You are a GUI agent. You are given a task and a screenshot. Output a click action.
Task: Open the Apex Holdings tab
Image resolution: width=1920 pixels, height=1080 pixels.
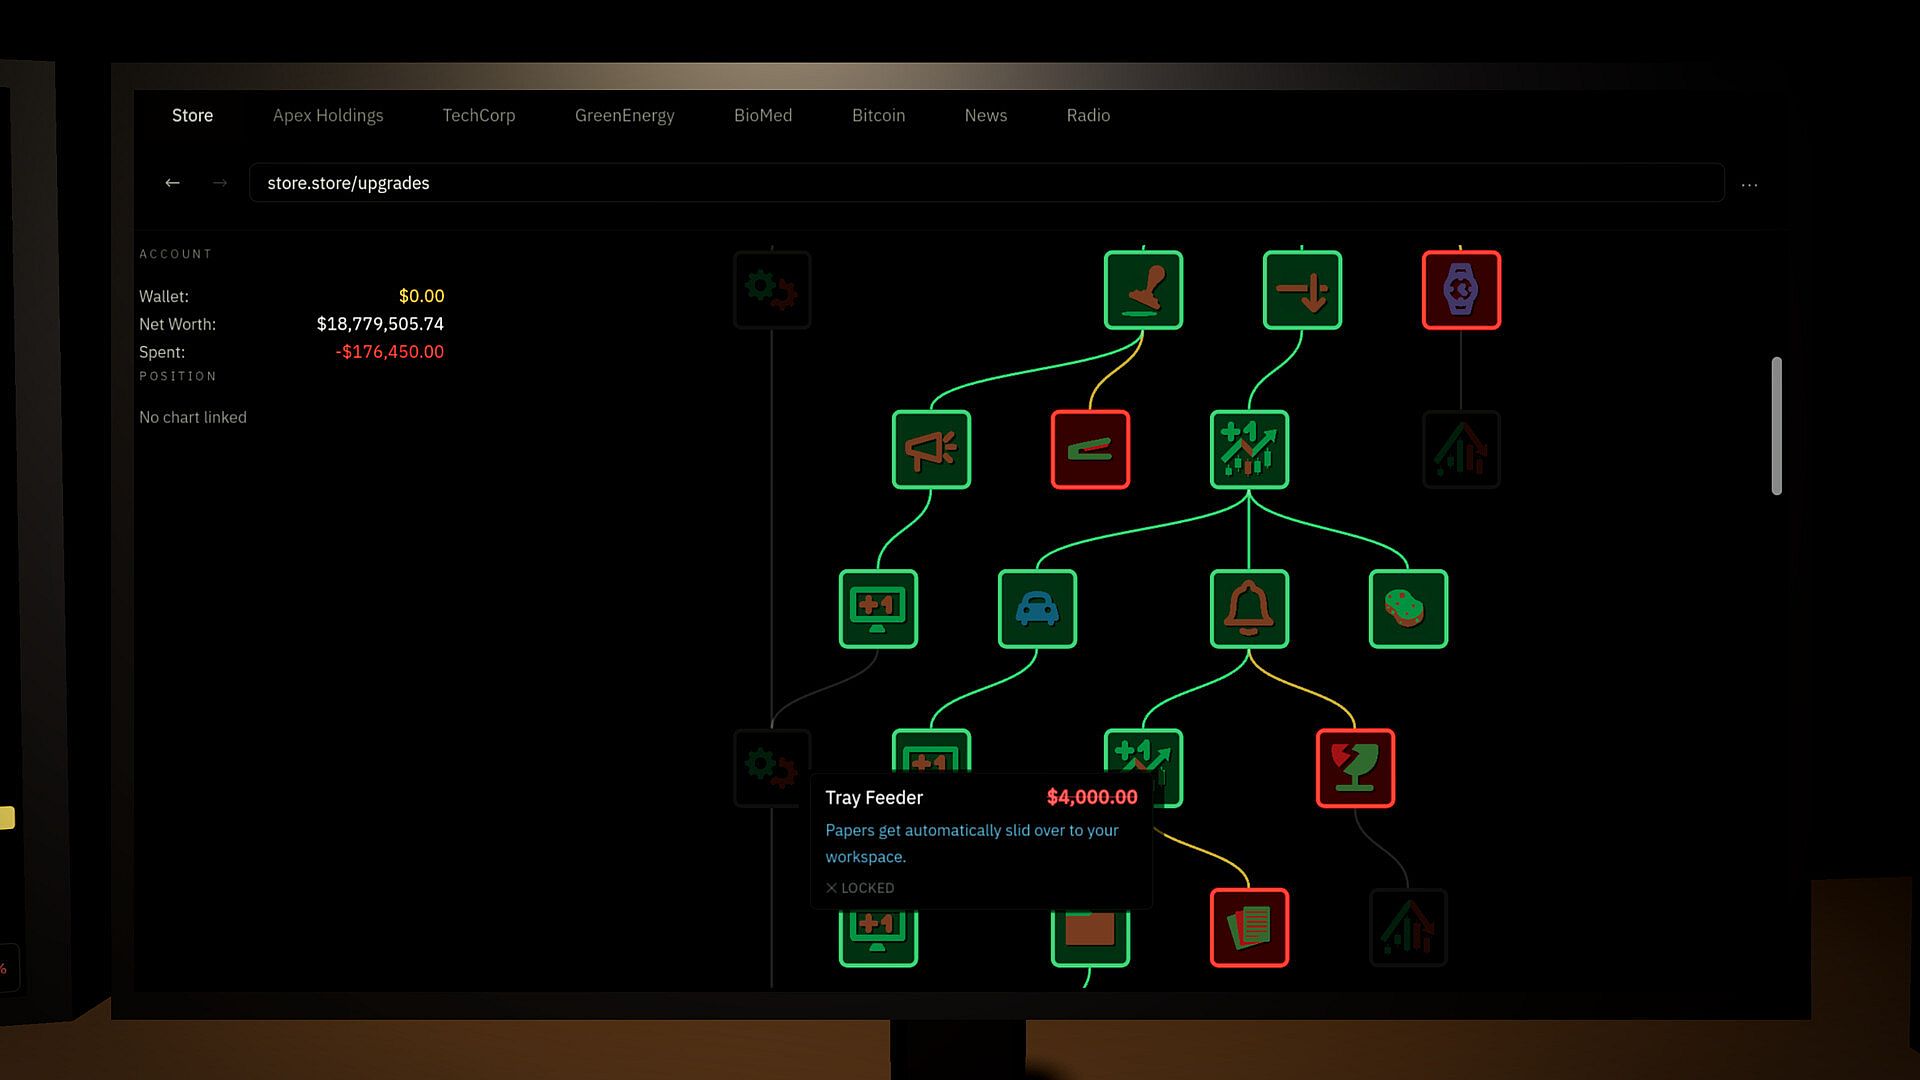point(328,115)
